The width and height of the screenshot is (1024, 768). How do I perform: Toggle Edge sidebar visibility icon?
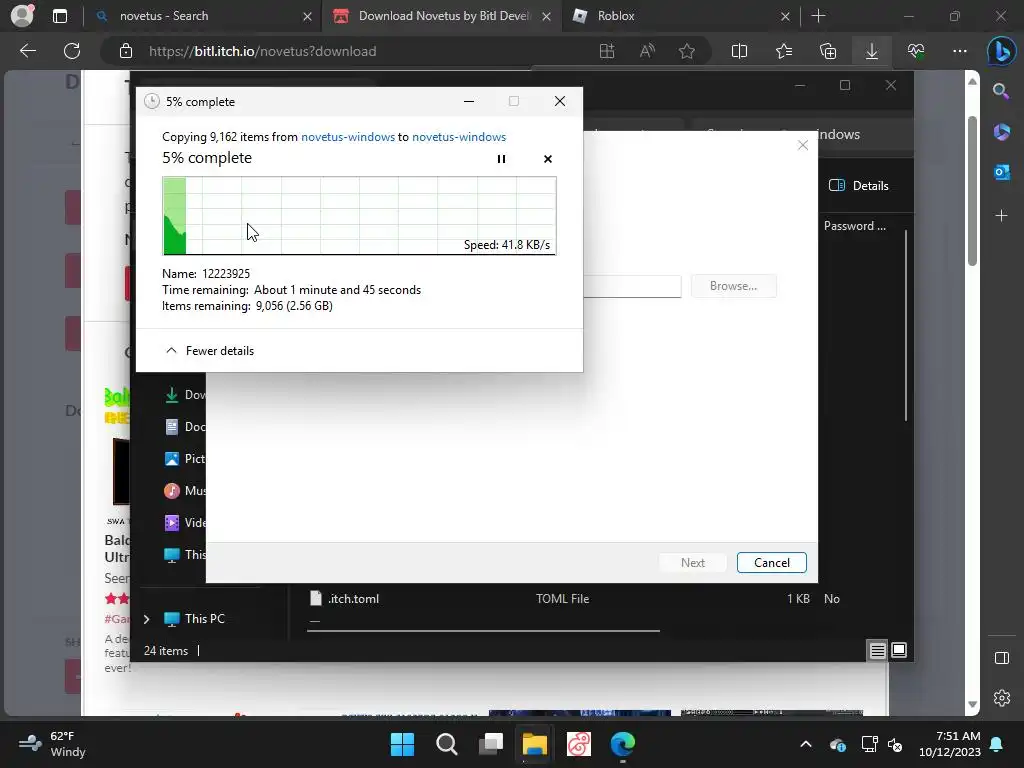[x=1001, y=658]
